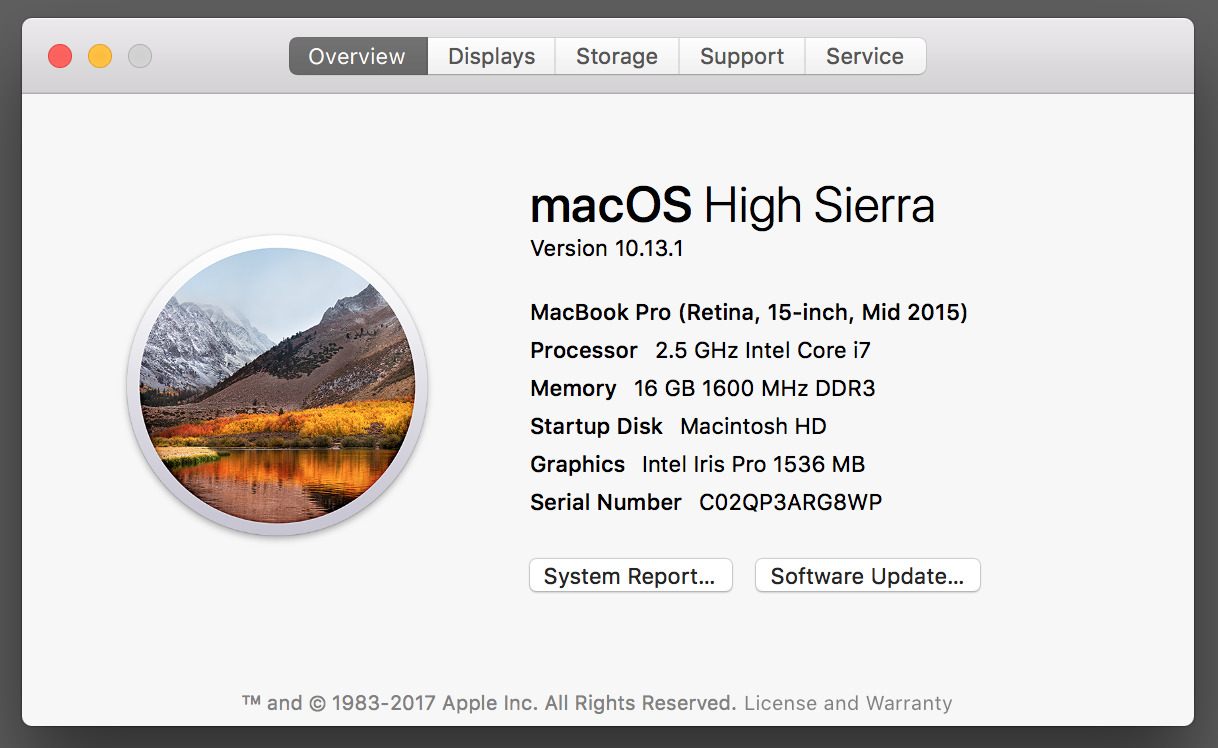Image resolution: width=1218 pixels, height=748 pixels.
Task: Click the System Report button
Action: (630, 576)
